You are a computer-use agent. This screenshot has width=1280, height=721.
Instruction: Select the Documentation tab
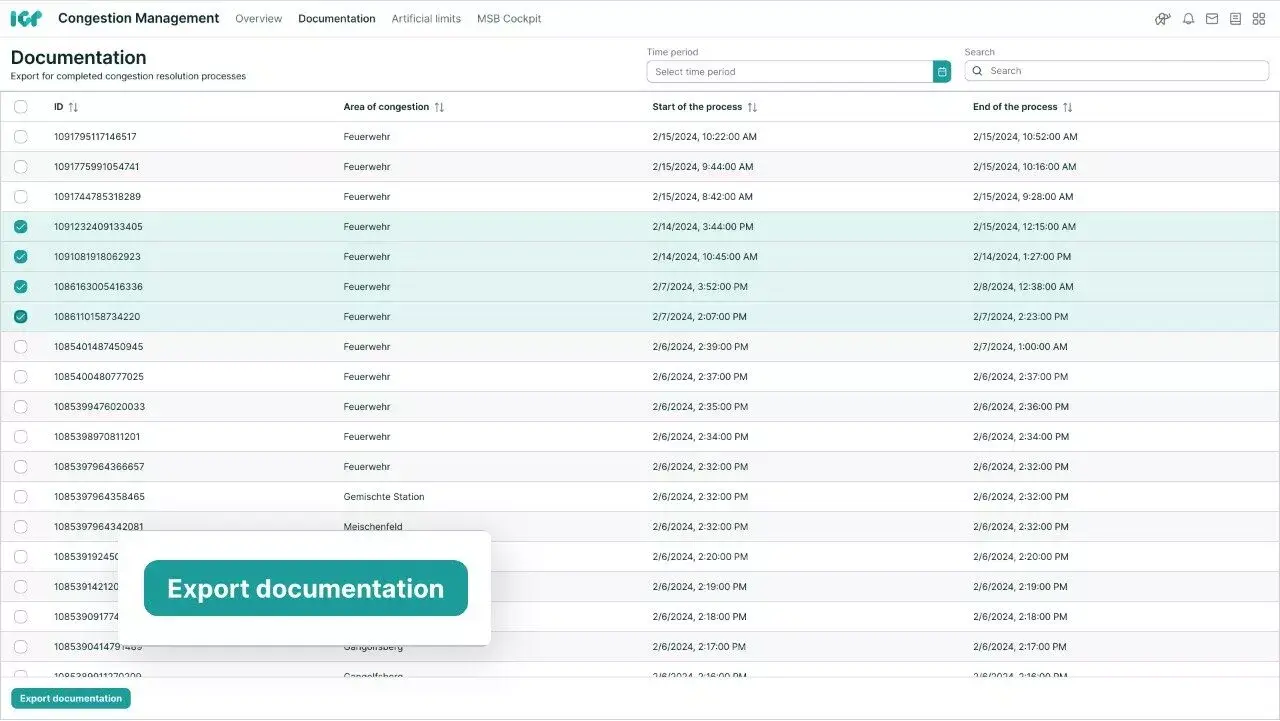337,19
